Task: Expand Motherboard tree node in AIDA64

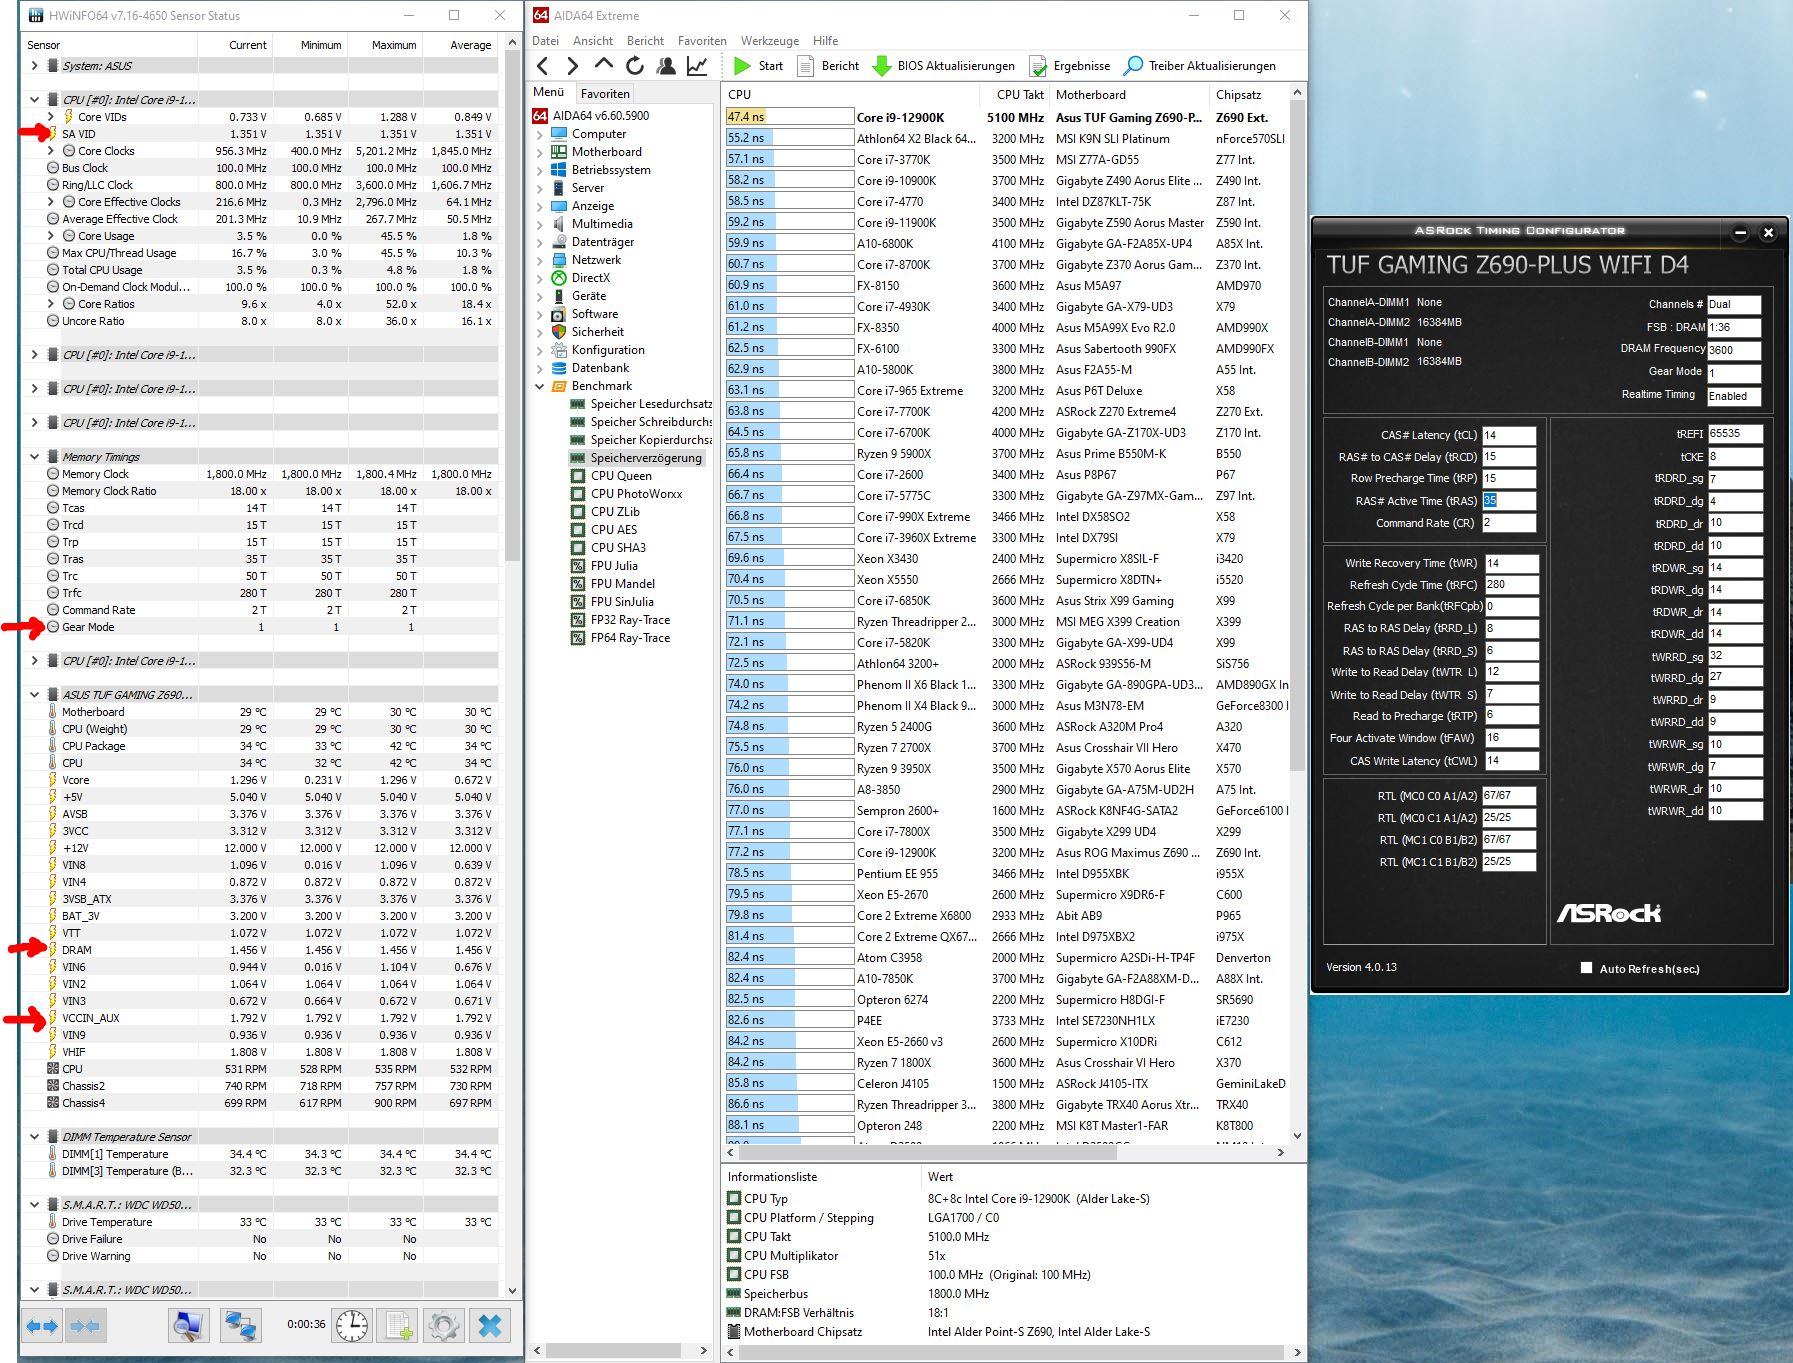Action: 540,152
